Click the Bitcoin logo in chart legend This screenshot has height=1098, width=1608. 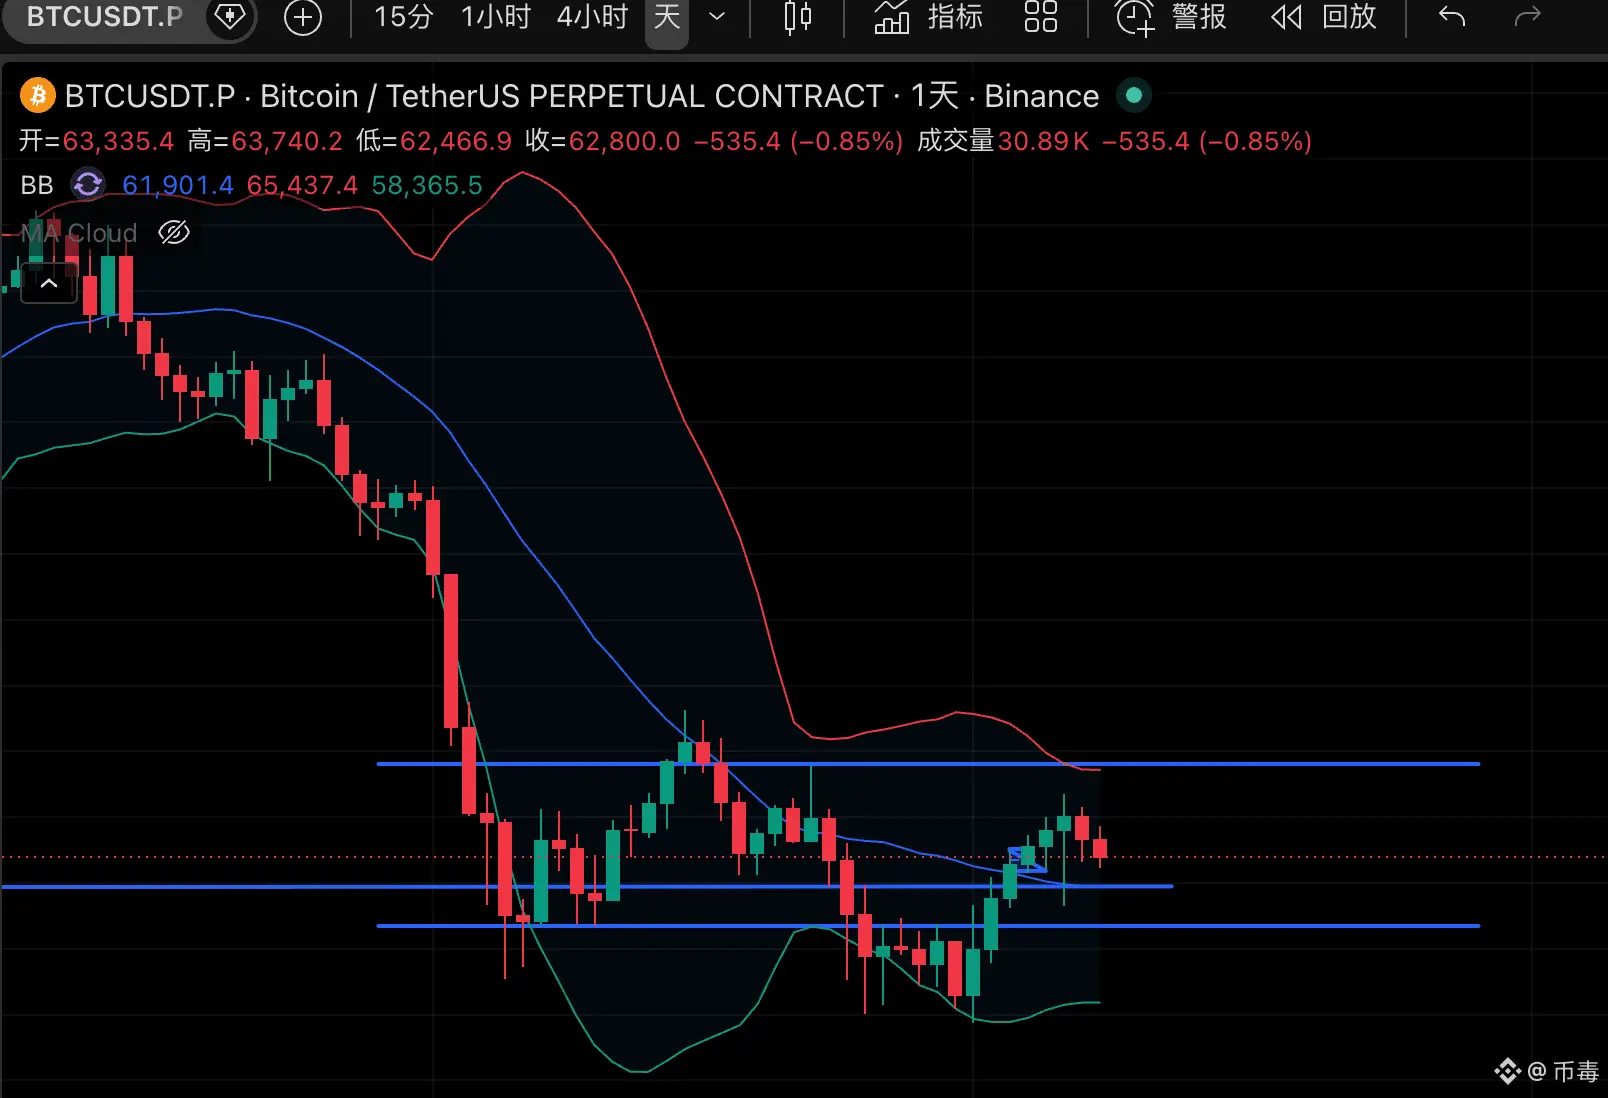click(x=38, y=96)
